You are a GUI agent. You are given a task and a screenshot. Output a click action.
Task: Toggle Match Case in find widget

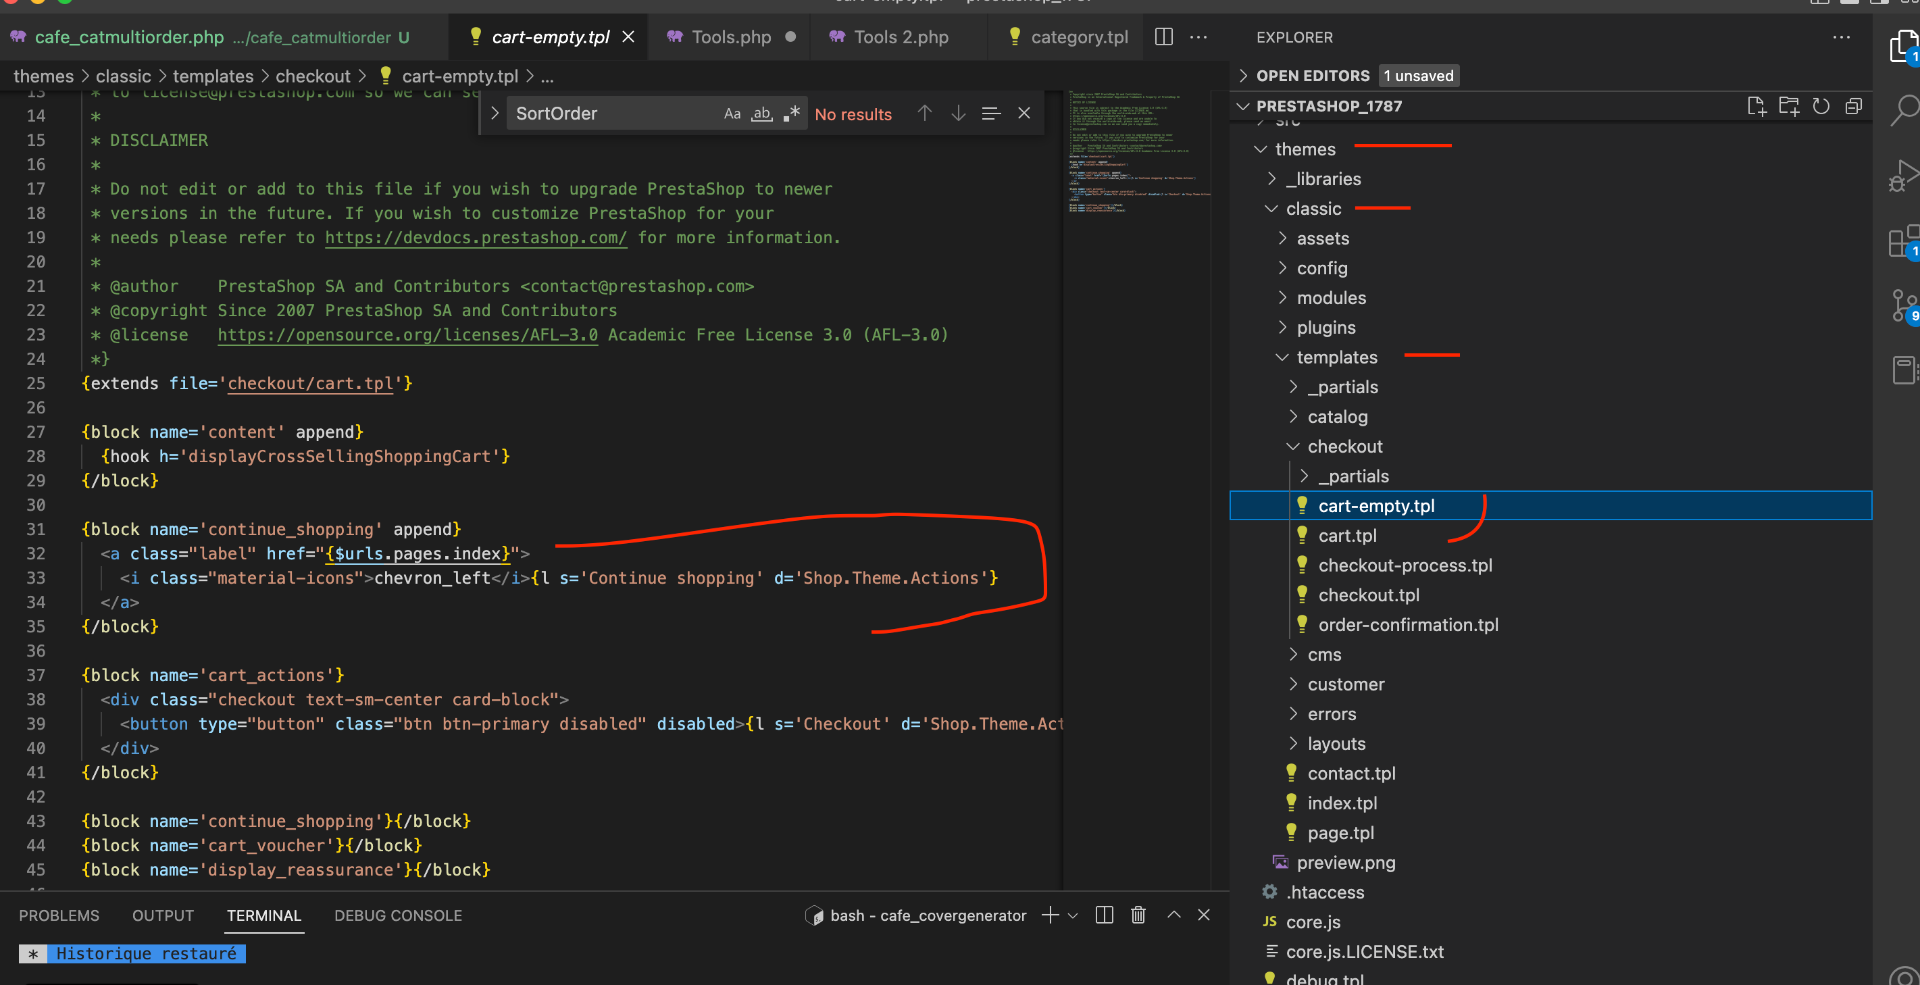coord(732,114)
